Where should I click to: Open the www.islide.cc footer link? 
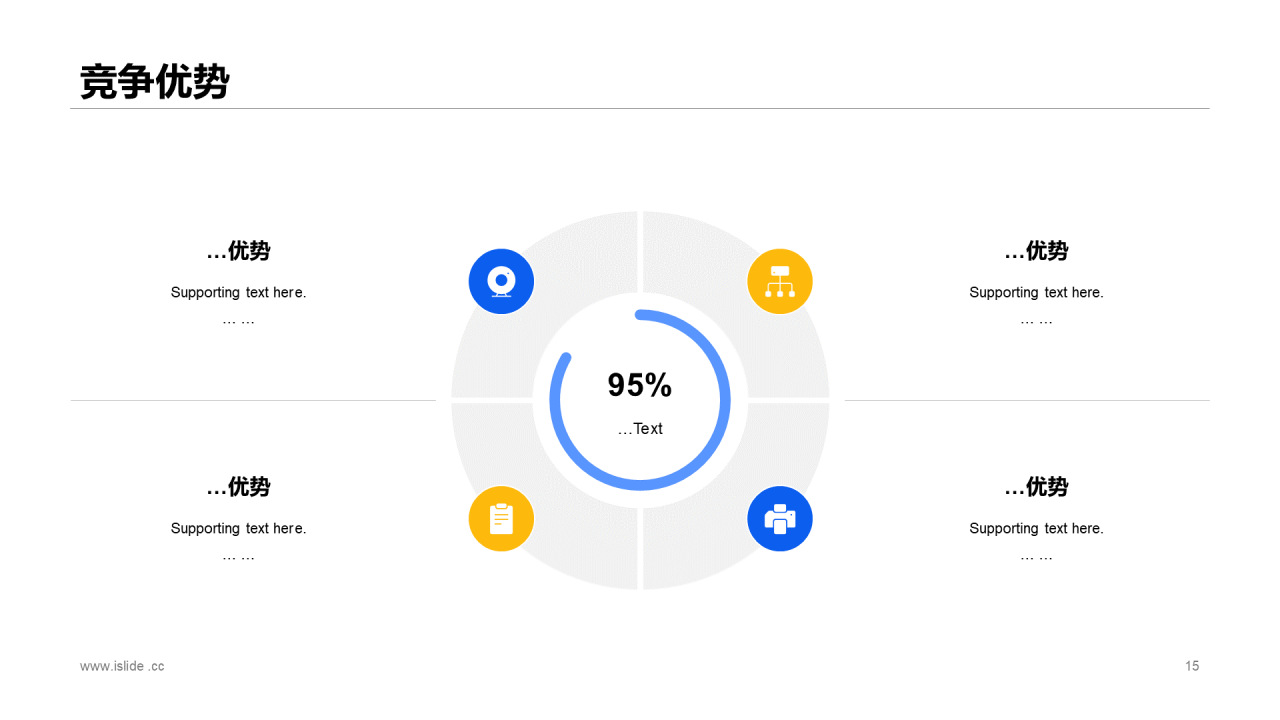tap(122, 666)
